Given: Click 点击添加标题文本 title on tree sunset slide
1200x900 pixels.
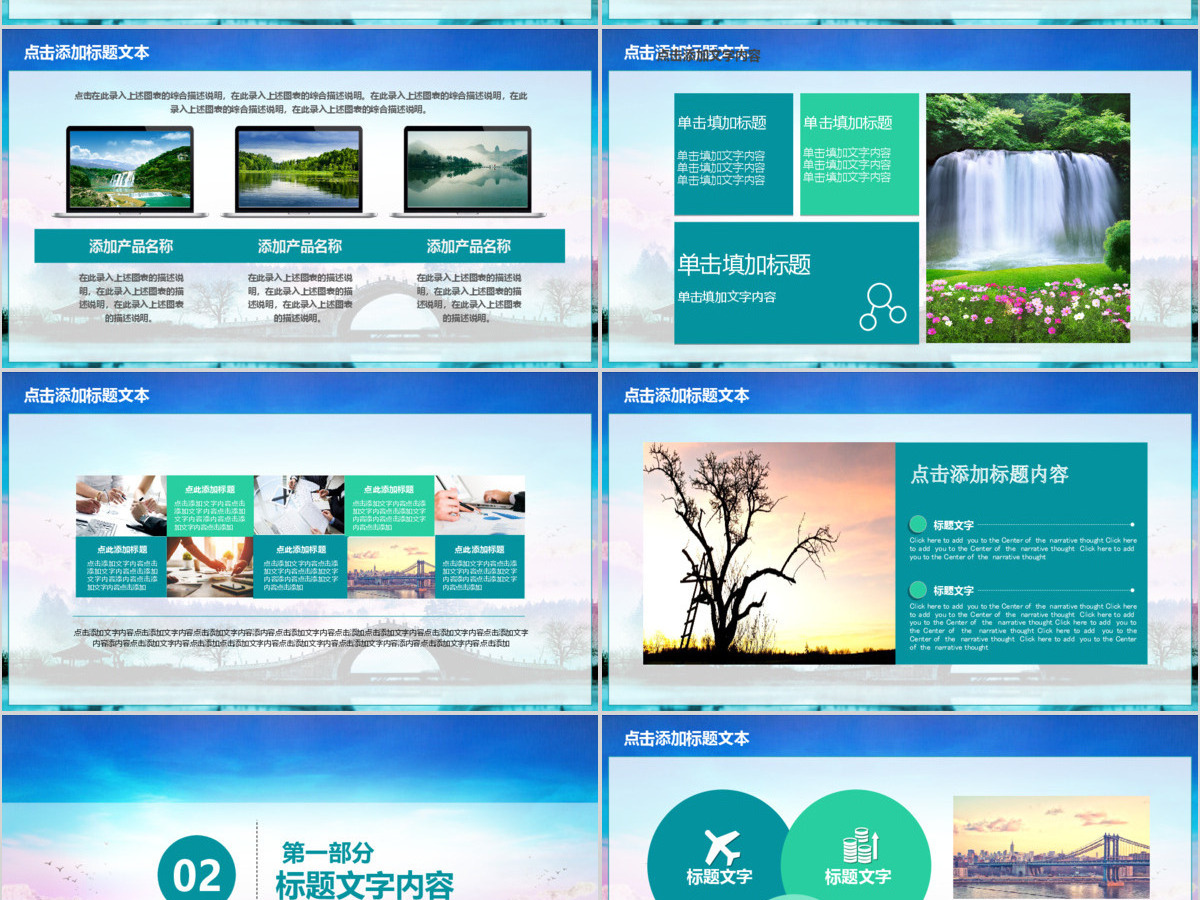Looking at the screenshot, I should pos(686,395).
